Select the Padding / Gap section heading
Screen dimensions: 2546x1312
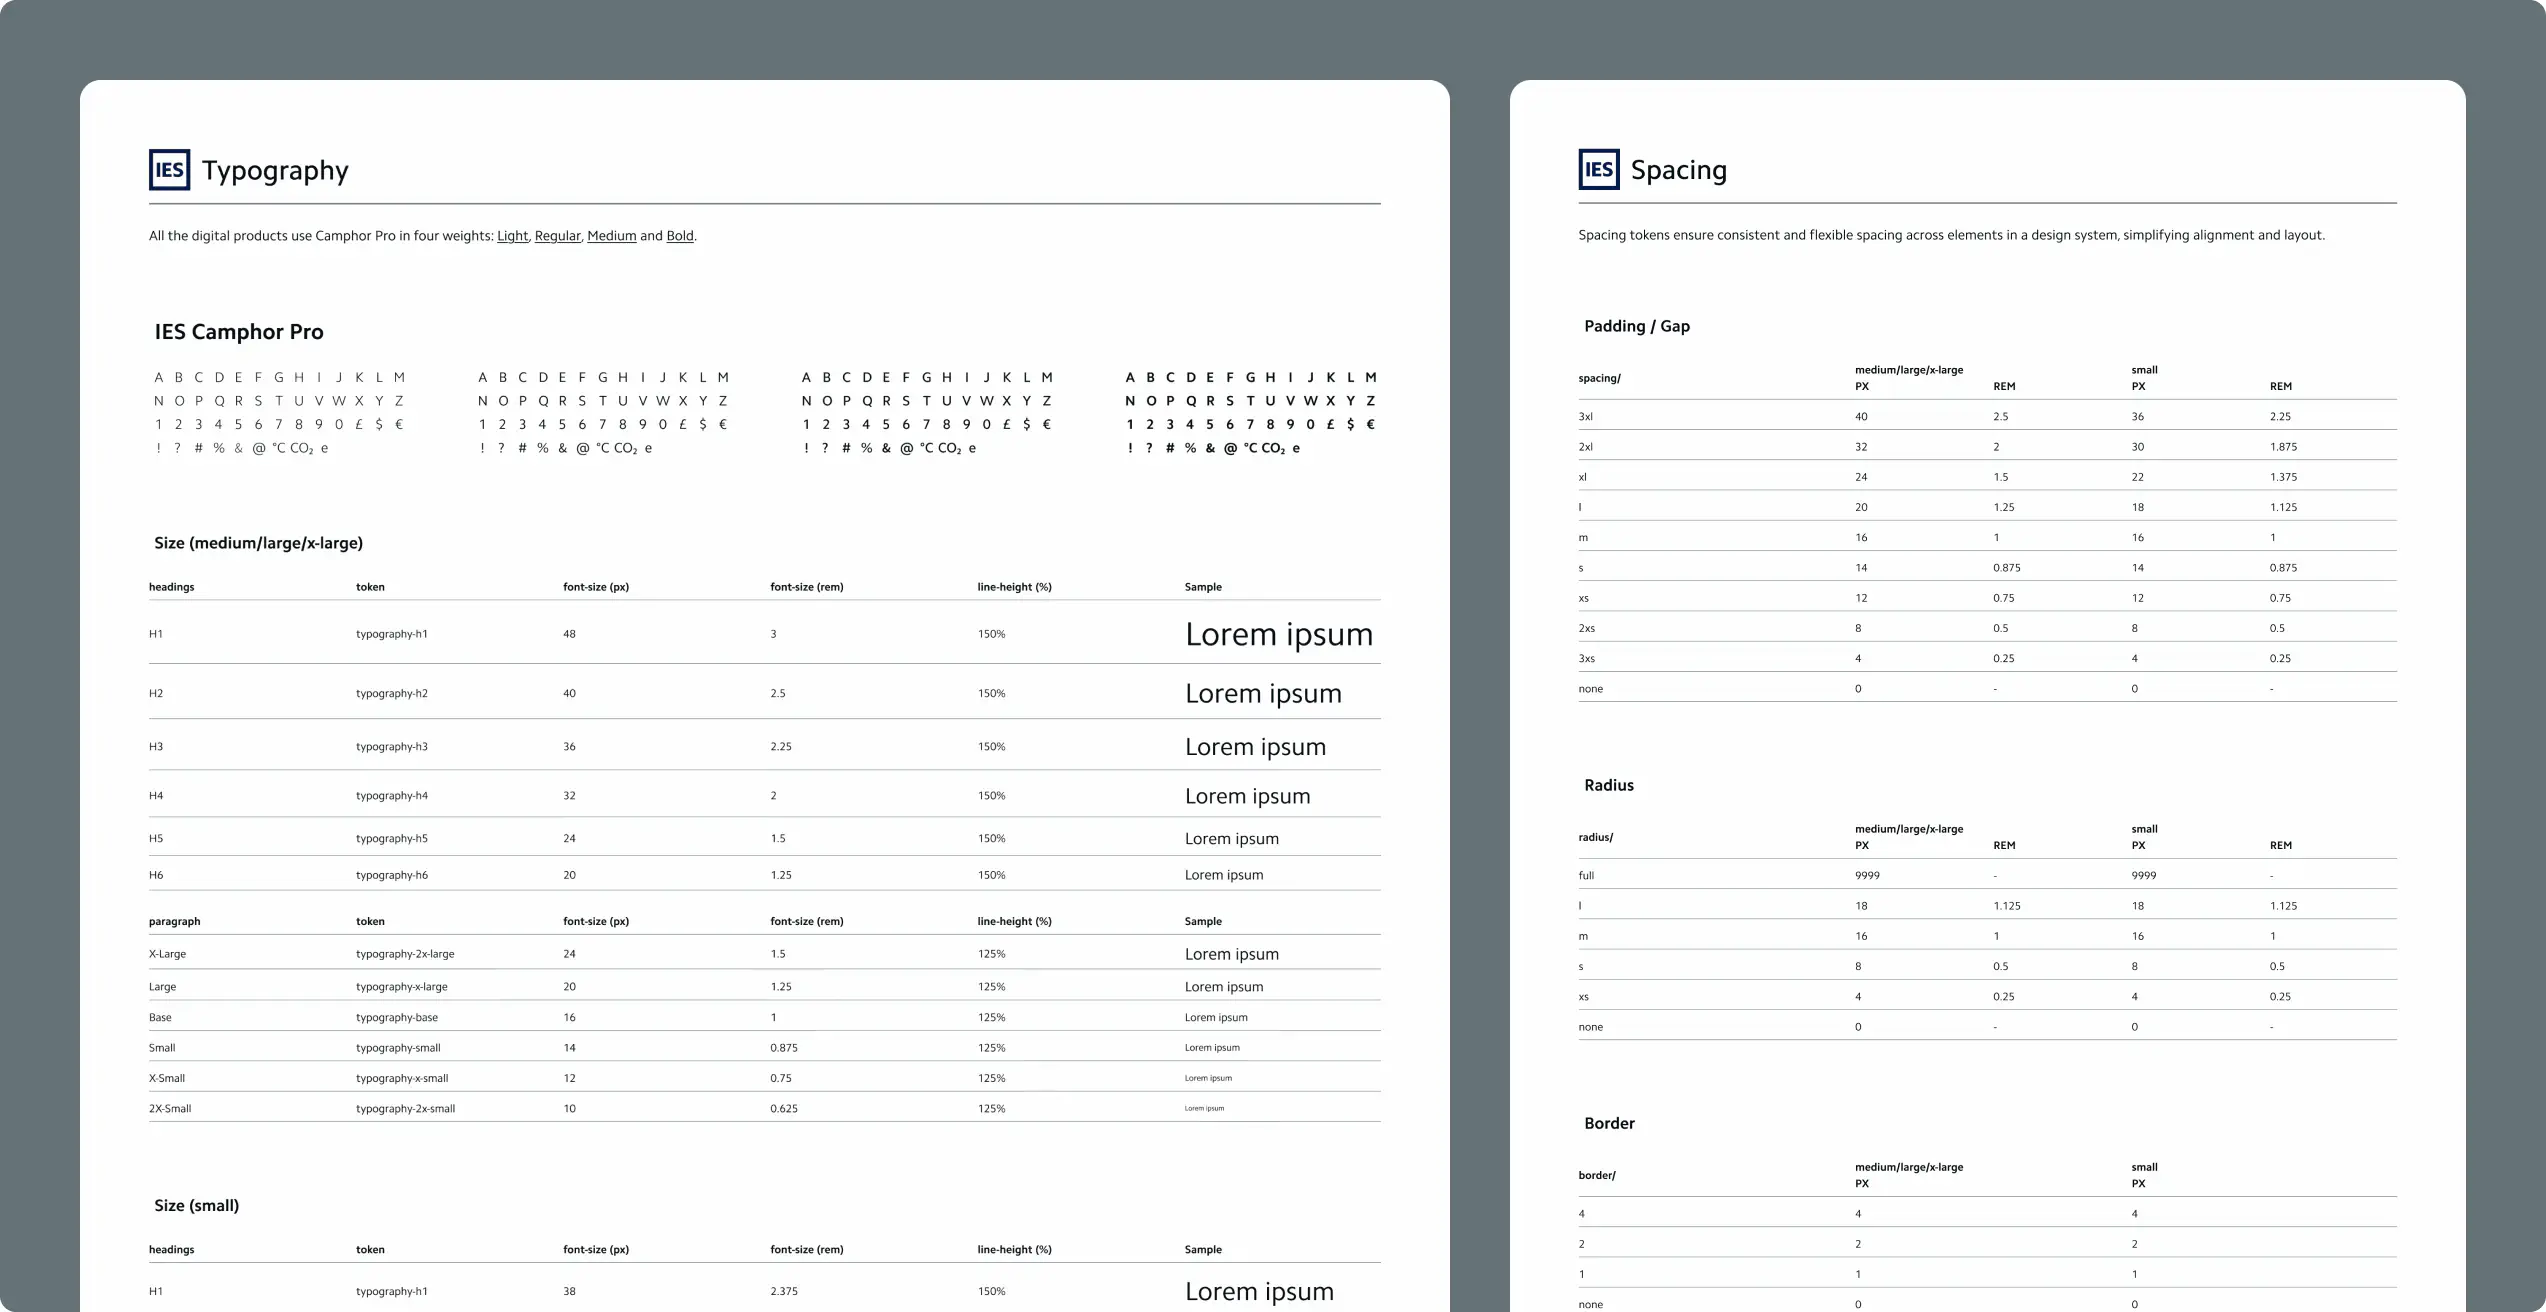(x=1636, y=326)
